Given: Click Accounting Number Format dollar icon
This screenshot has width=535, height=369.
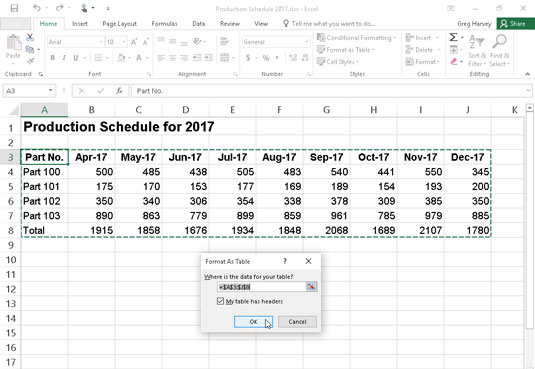Looking at the screenshot, I should [248, 58].
